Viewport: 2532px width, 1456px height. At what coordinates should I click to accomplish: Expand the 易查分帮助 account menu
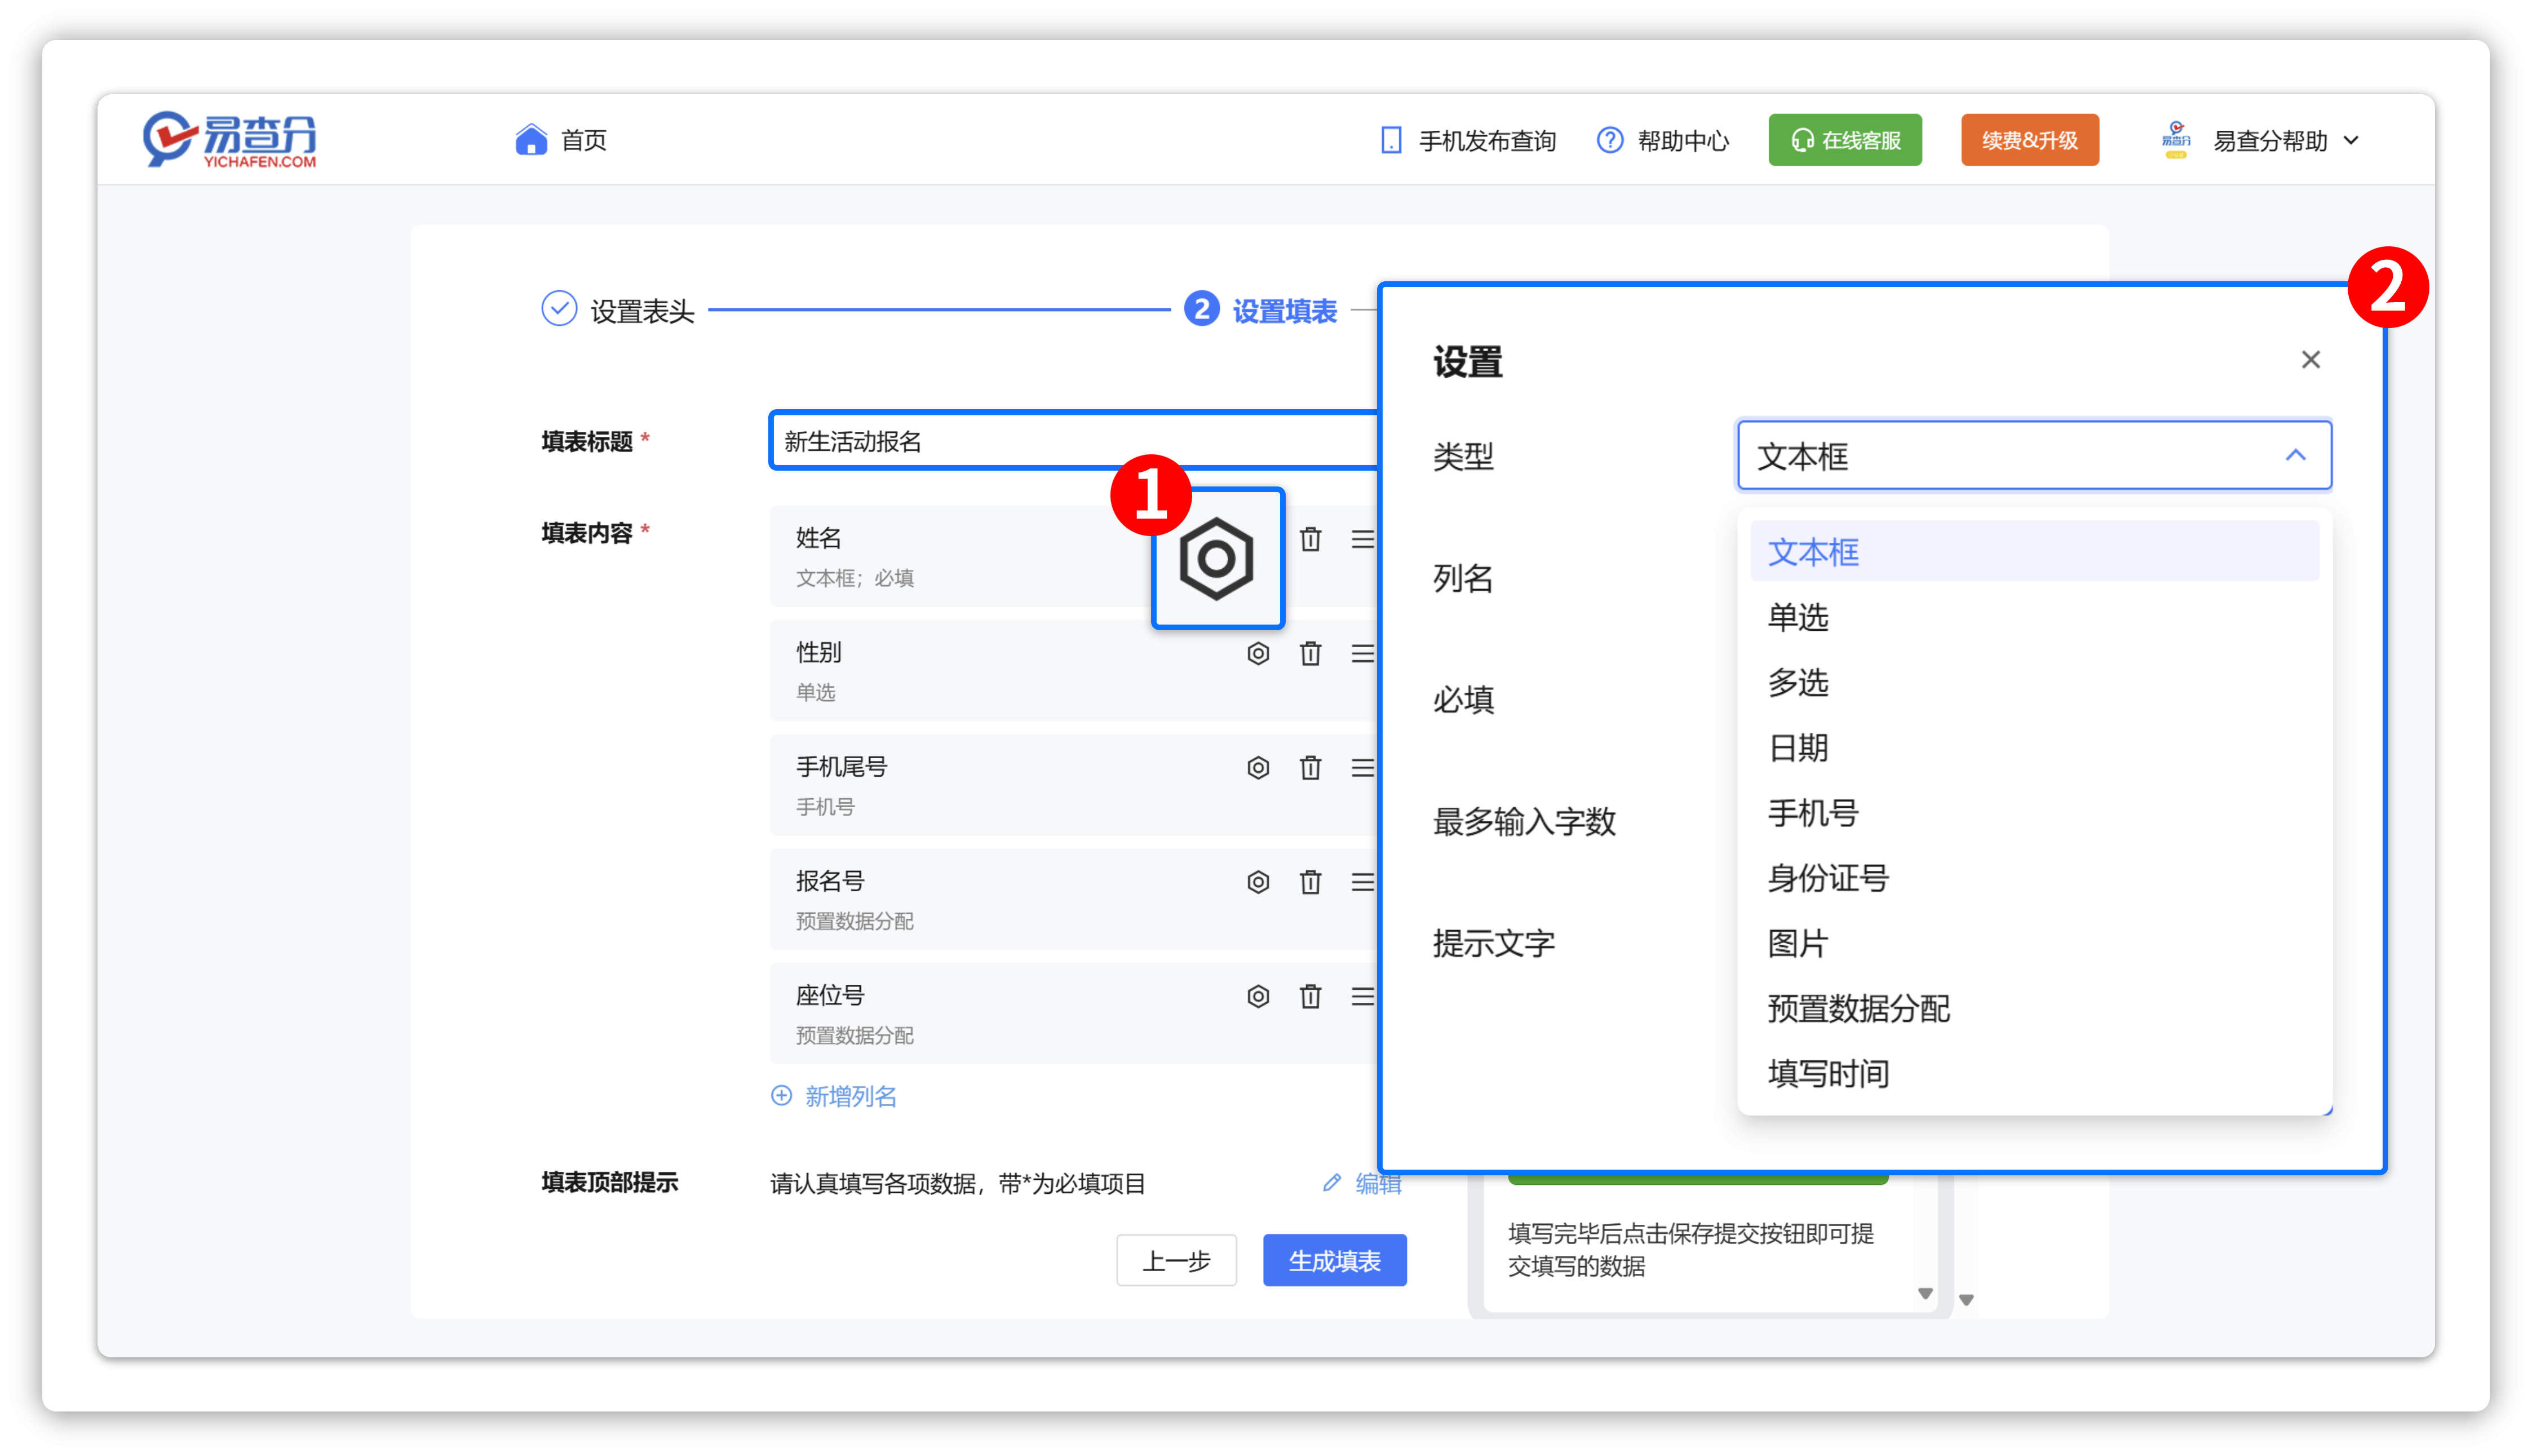point(2351,140)
